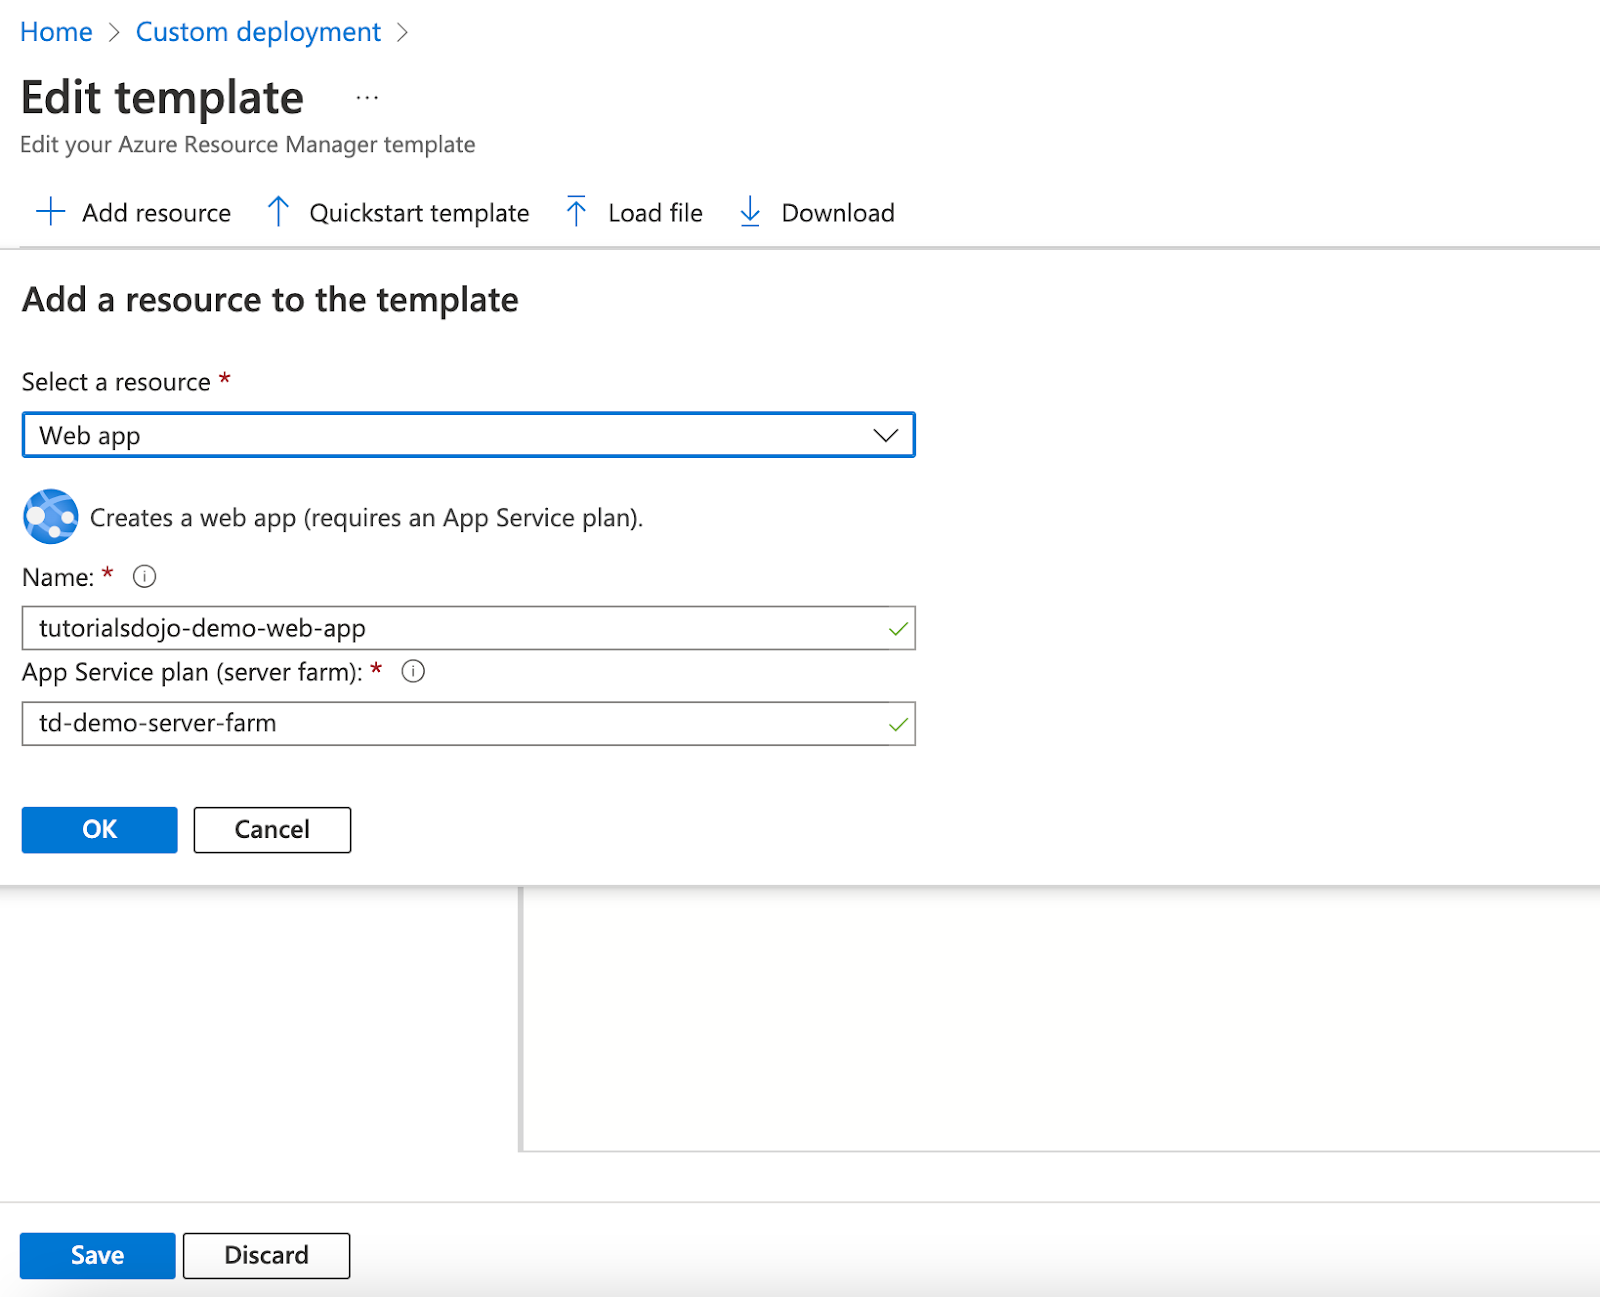Click the info icon beside Name
The width and height of the screenshot is (1600, 1297).
(x=145, y=577)
